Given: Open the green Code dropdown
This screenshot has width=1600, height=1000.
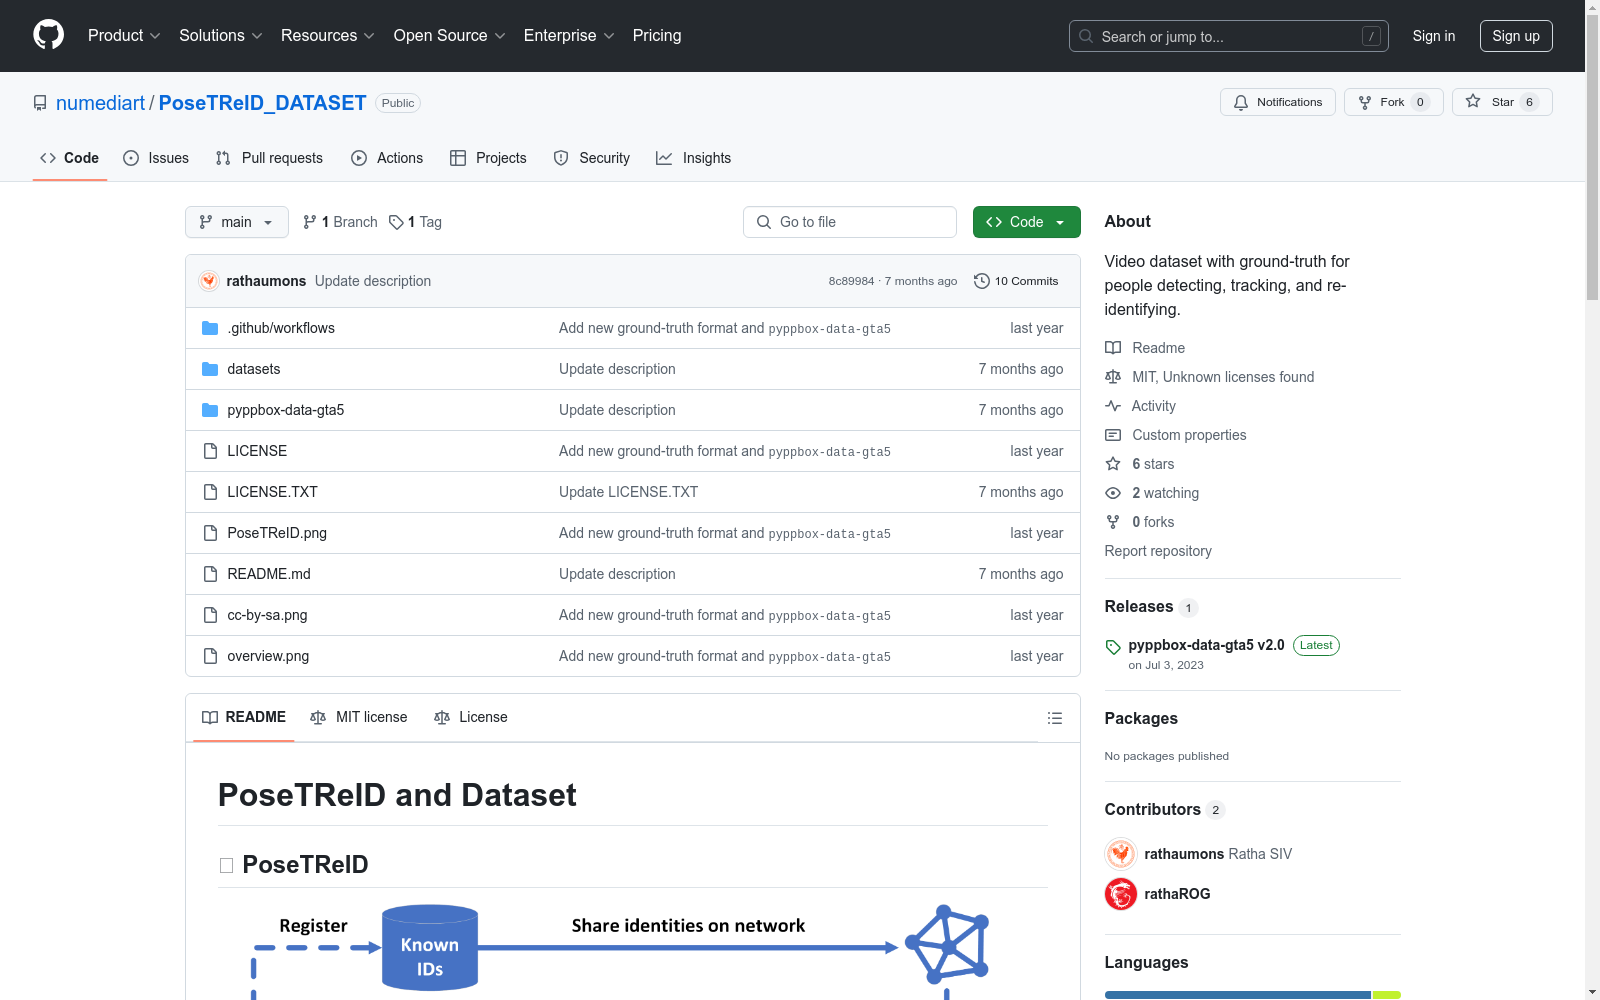Looking at the screenshot, I should tap(1027, 222).
